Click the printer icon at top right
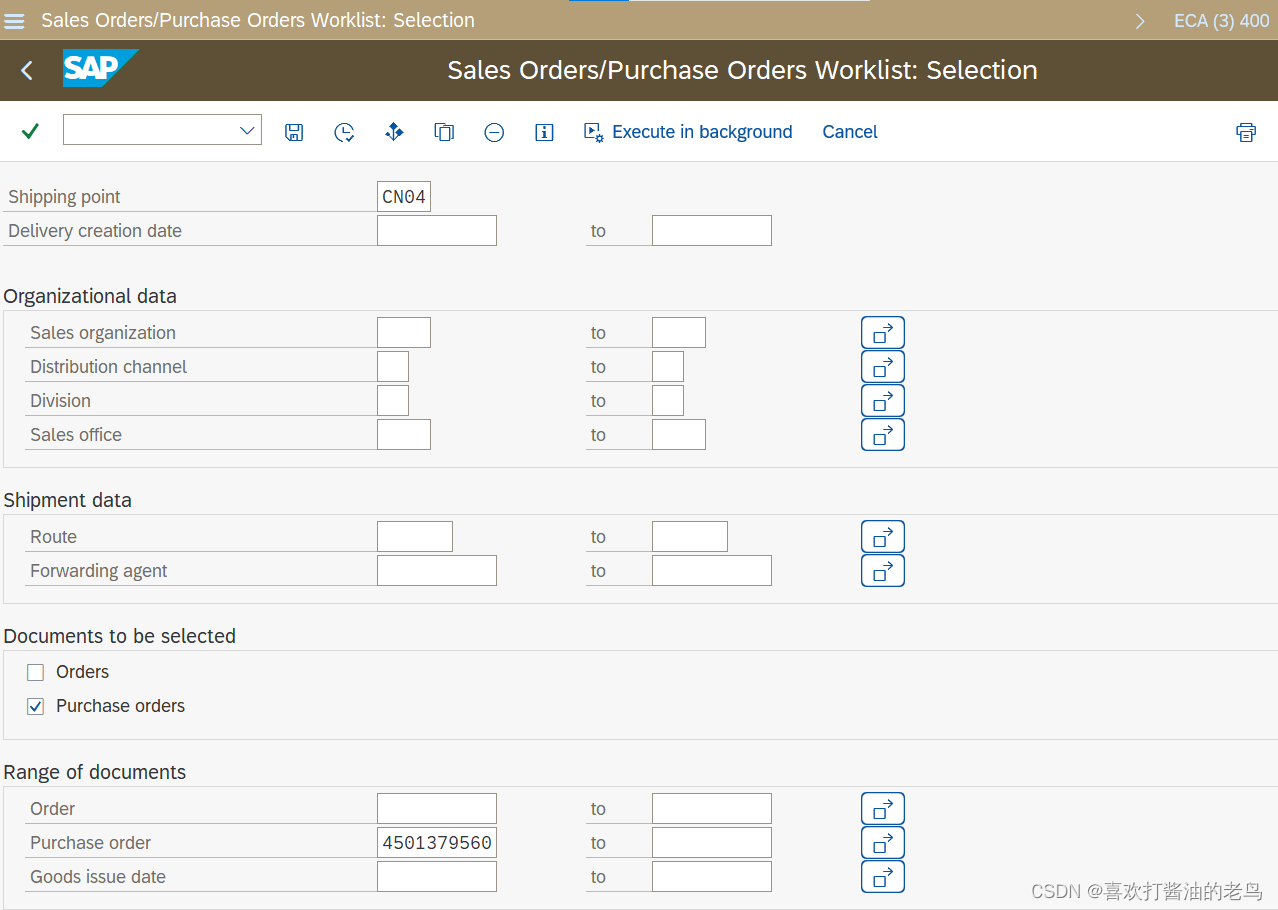This screenshot has height=910, width=1278. (x=1245, y=132)
